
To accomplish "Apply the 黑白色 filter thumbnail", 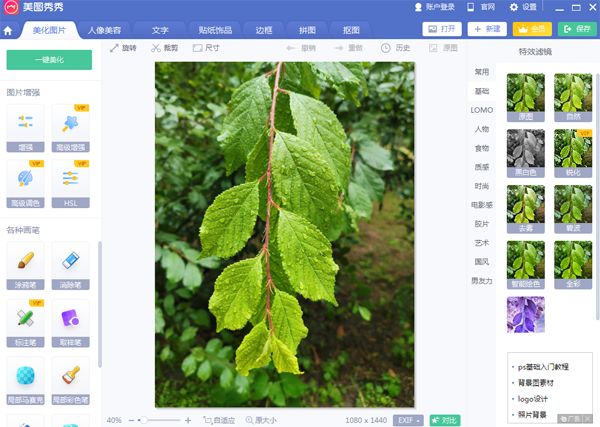I will click(x=525, y=153).
